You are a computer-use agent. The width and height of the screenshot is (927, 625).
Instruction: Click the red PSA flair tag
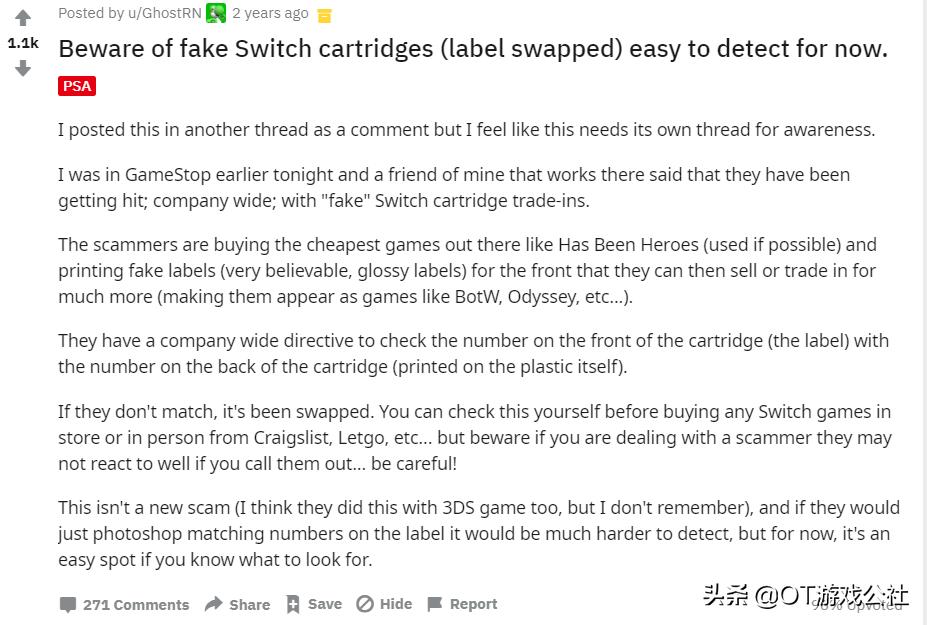pyautogui.click(x=76, y=86)
